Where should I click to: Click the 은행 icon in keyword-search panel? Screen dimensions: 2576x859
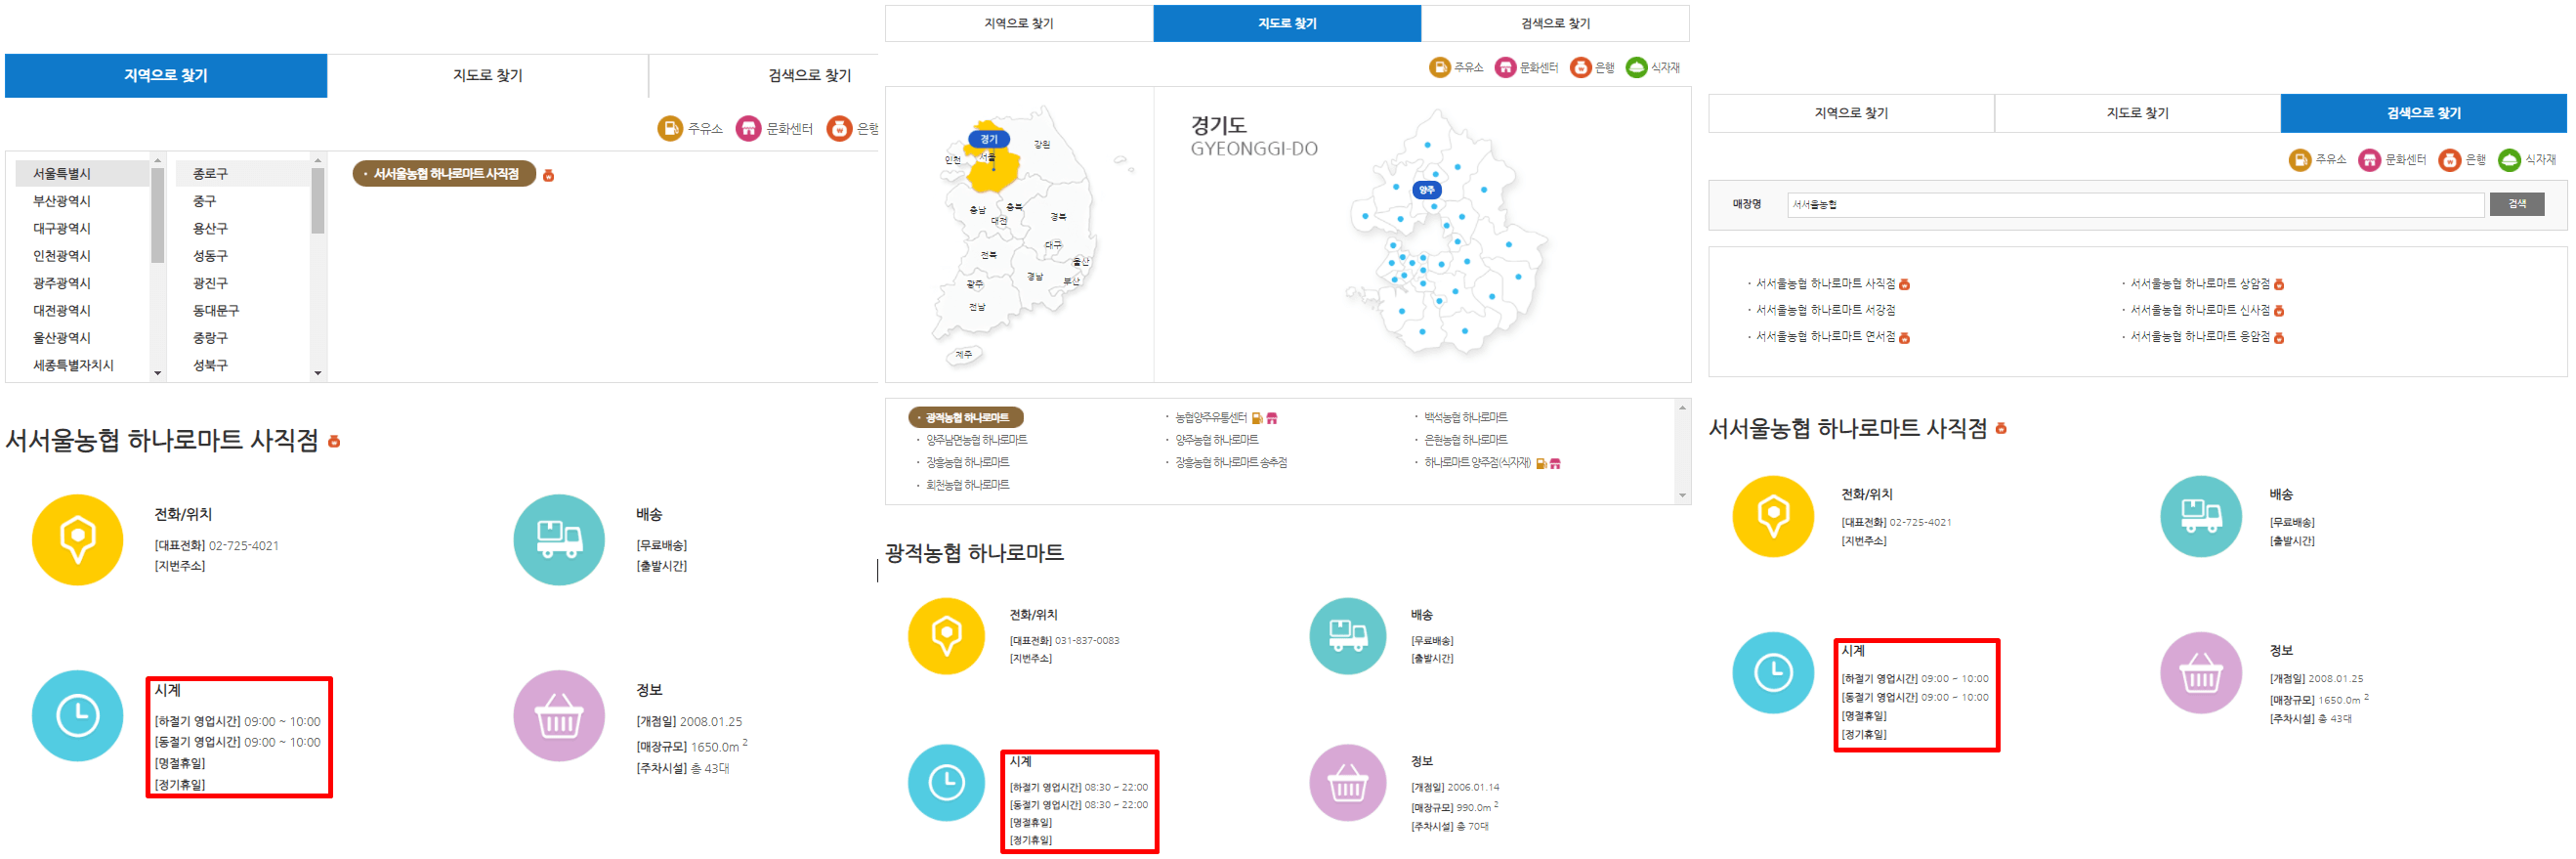point(2449,160)
